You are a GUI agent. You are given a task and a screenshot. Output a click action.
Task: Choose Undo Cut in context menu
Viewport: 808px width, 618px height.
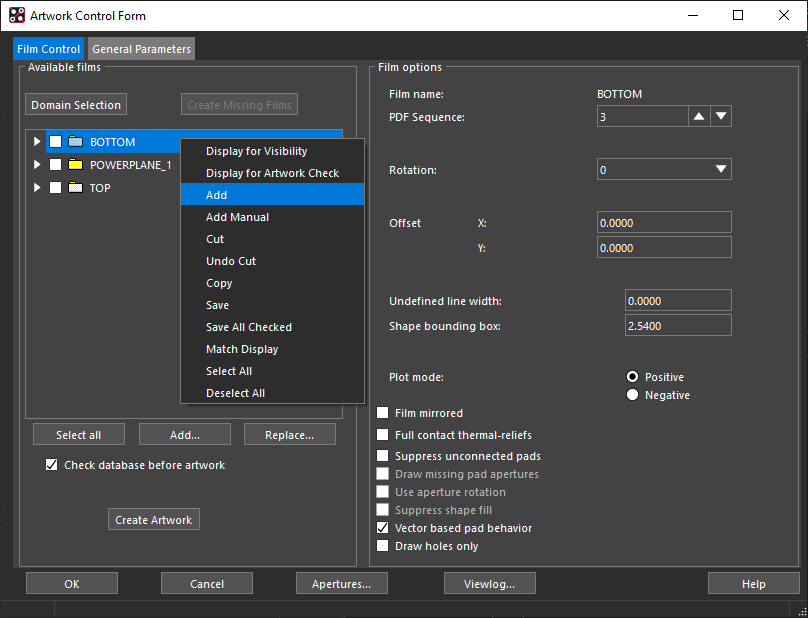click(x=273, y=261)
